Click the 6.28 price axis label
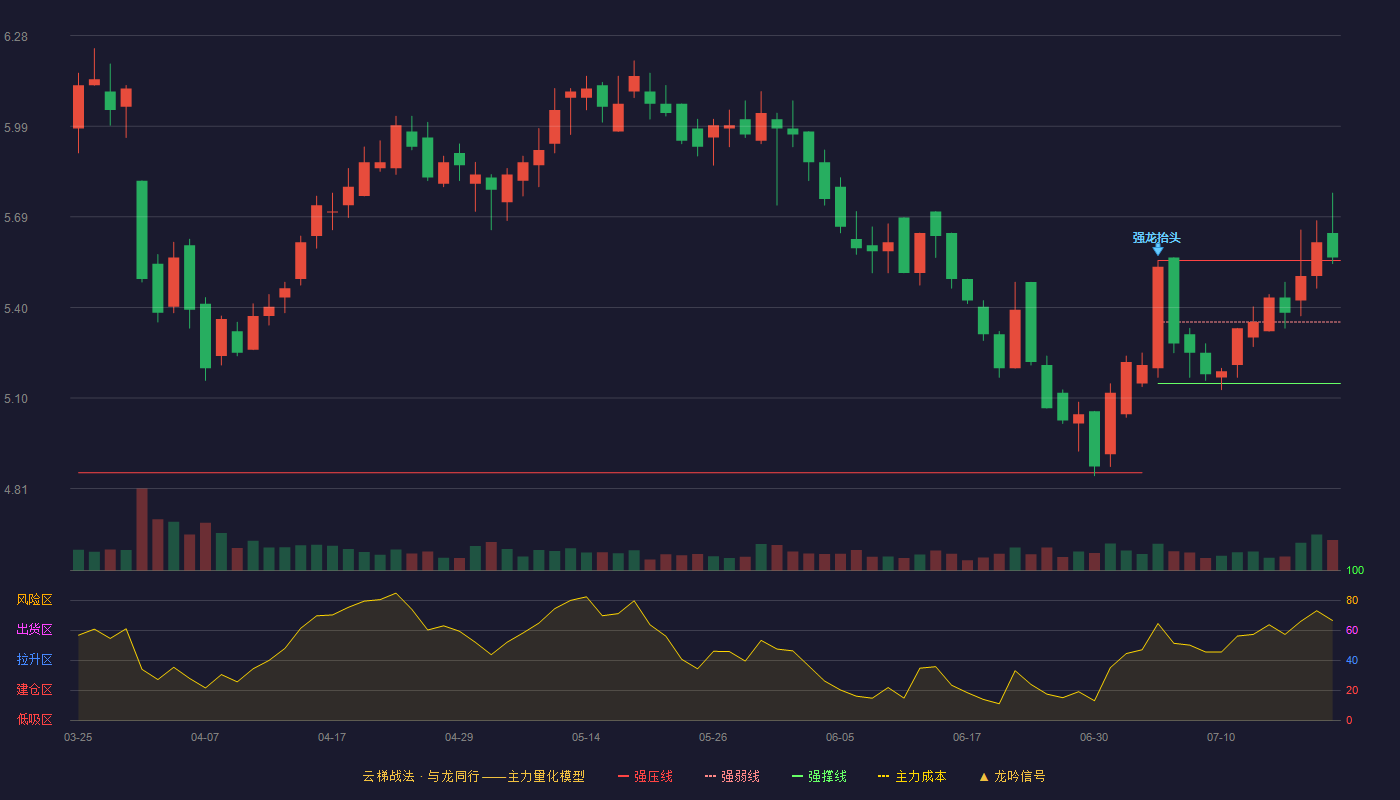 [16, 37]
